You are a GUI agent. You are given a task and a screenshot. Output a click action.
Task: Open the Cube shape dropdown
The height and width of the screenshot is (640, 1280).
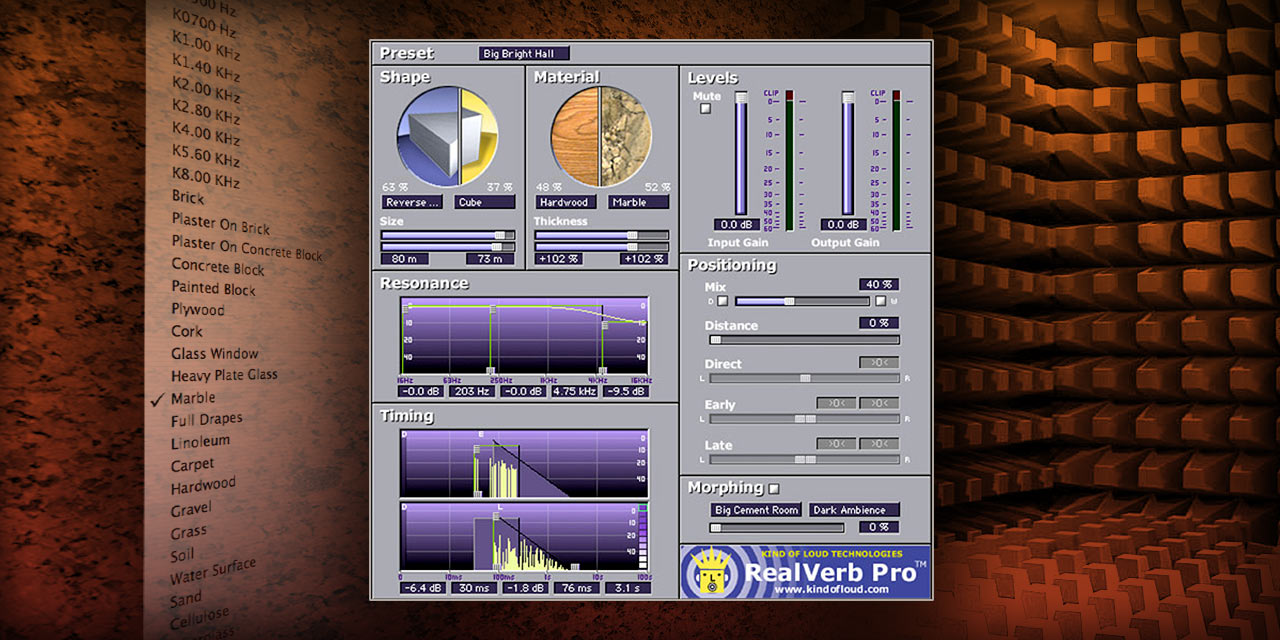point(485,202)
